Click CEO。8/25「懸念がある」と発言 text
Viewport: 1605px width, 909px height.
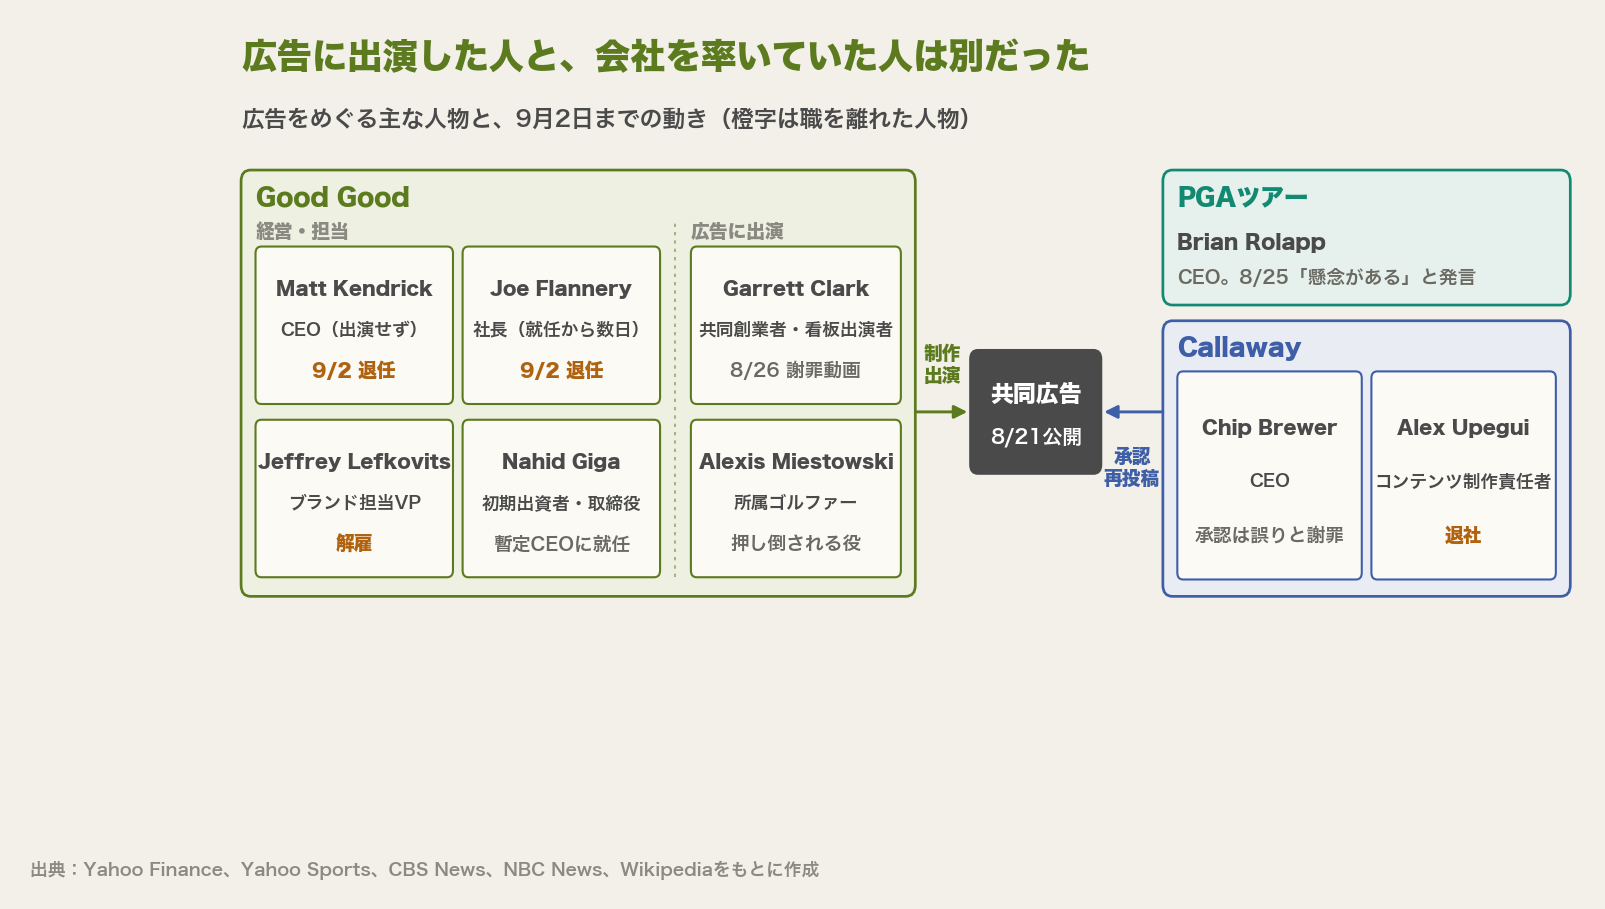[x=1326, y=277]
